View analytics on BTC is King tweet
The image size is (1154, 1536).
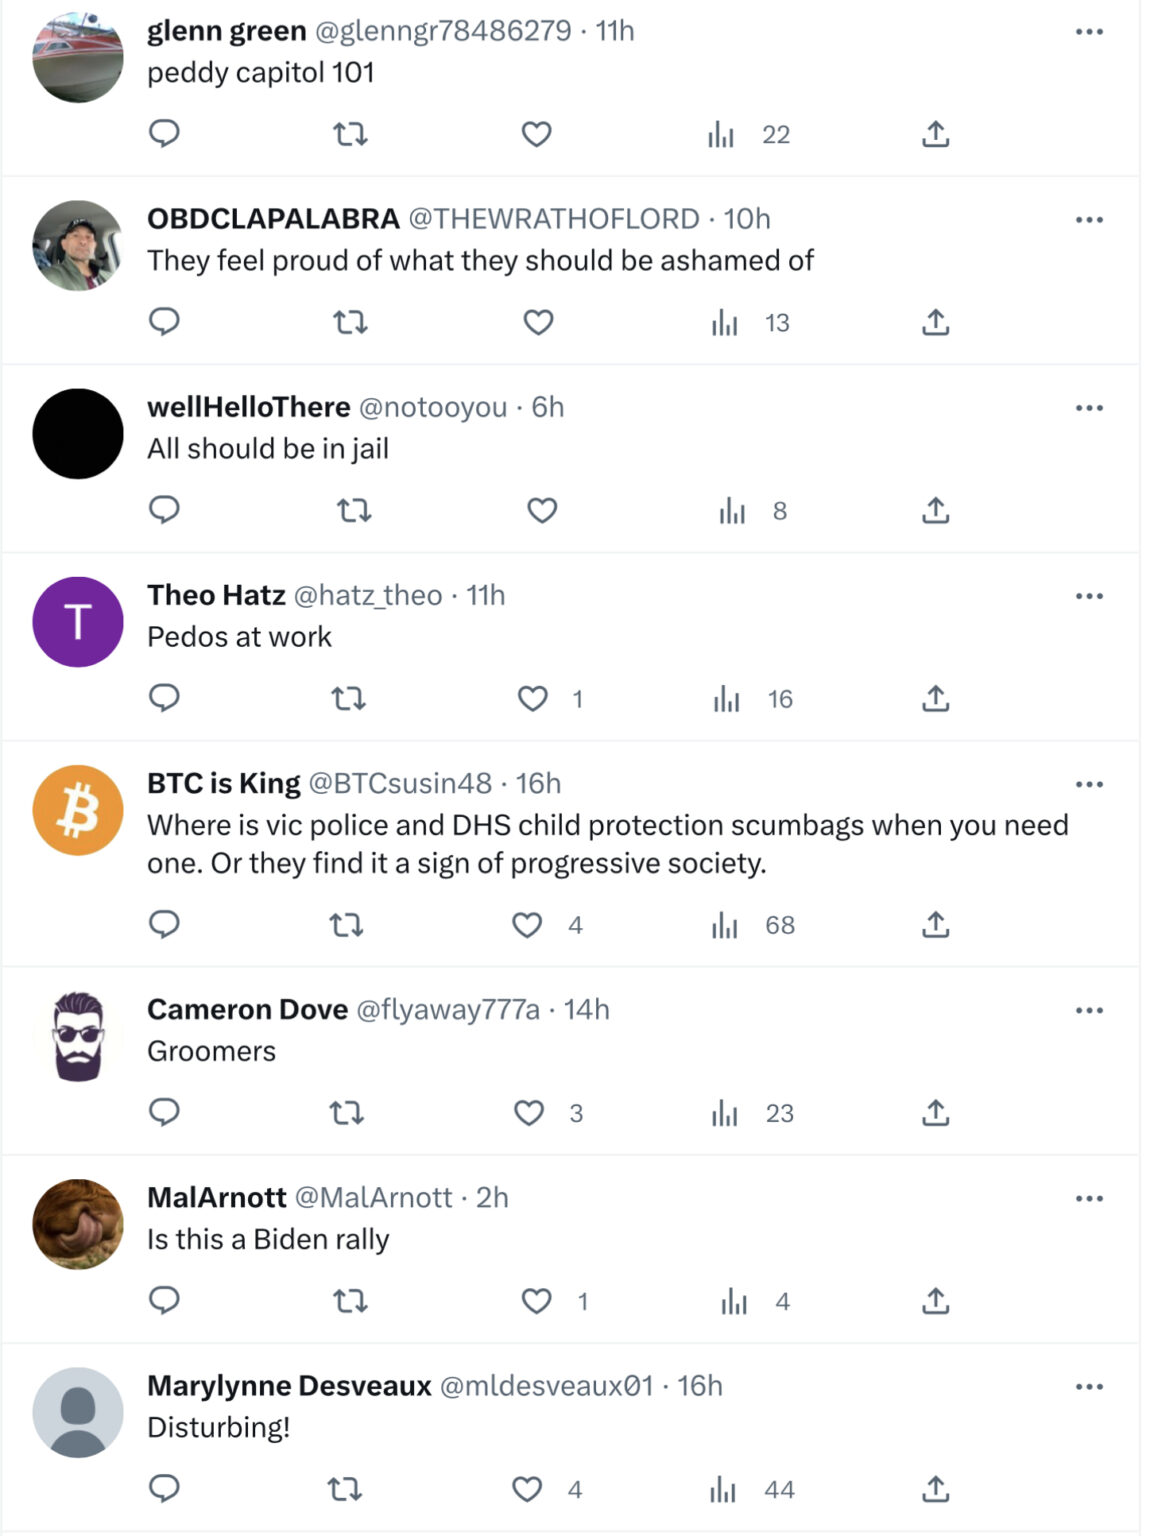tap(725, 925)
